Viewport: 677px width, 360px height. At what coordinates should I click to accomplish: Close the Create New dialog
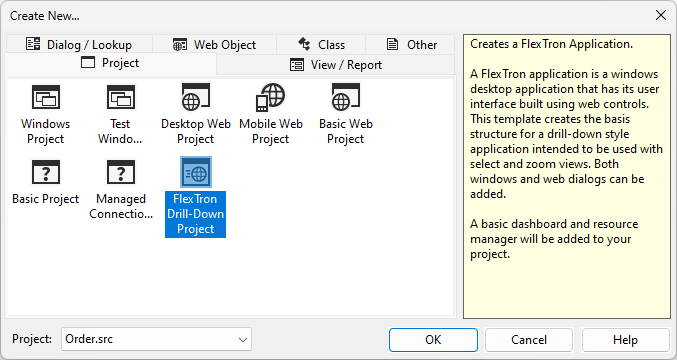tap(661, 16)
